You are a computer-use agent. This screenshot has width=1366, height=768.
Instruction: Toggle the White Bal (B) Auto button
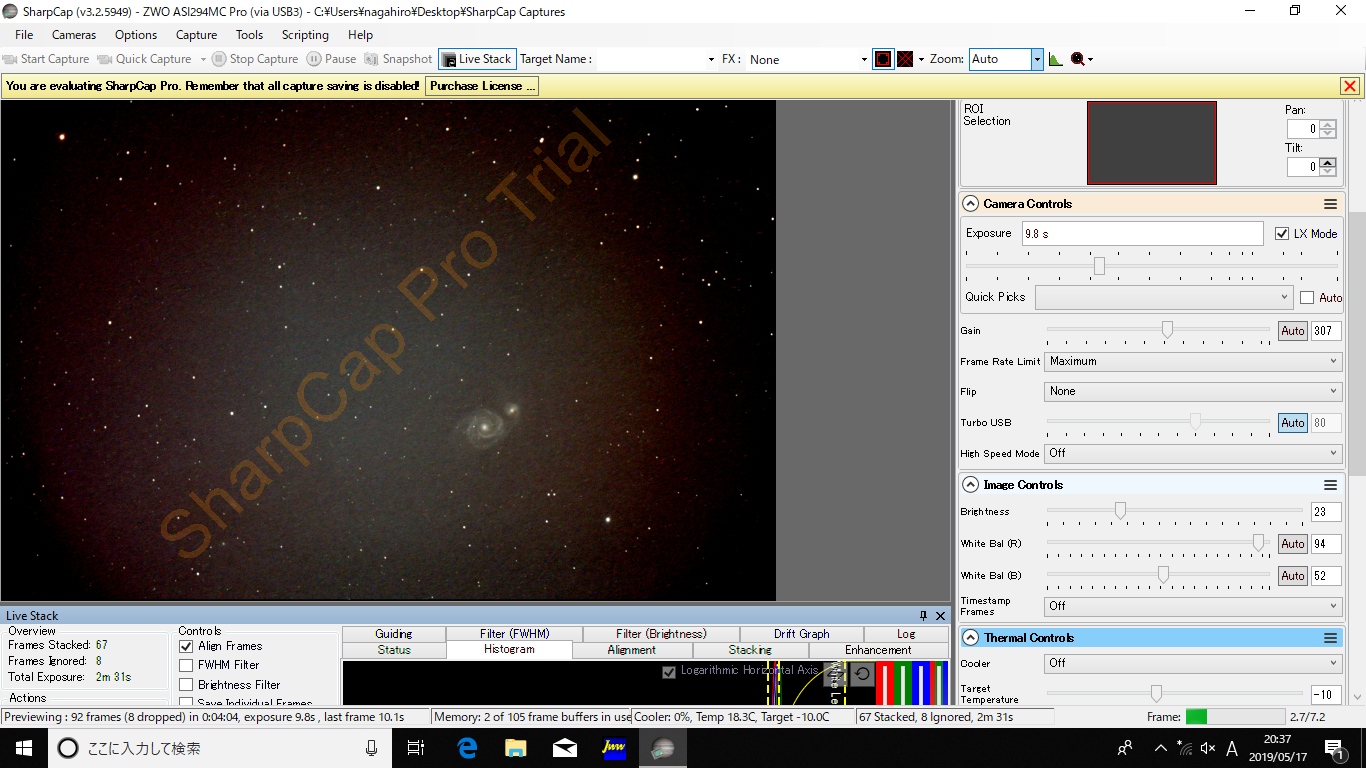pyautogui.click(x=1293, y=576)
